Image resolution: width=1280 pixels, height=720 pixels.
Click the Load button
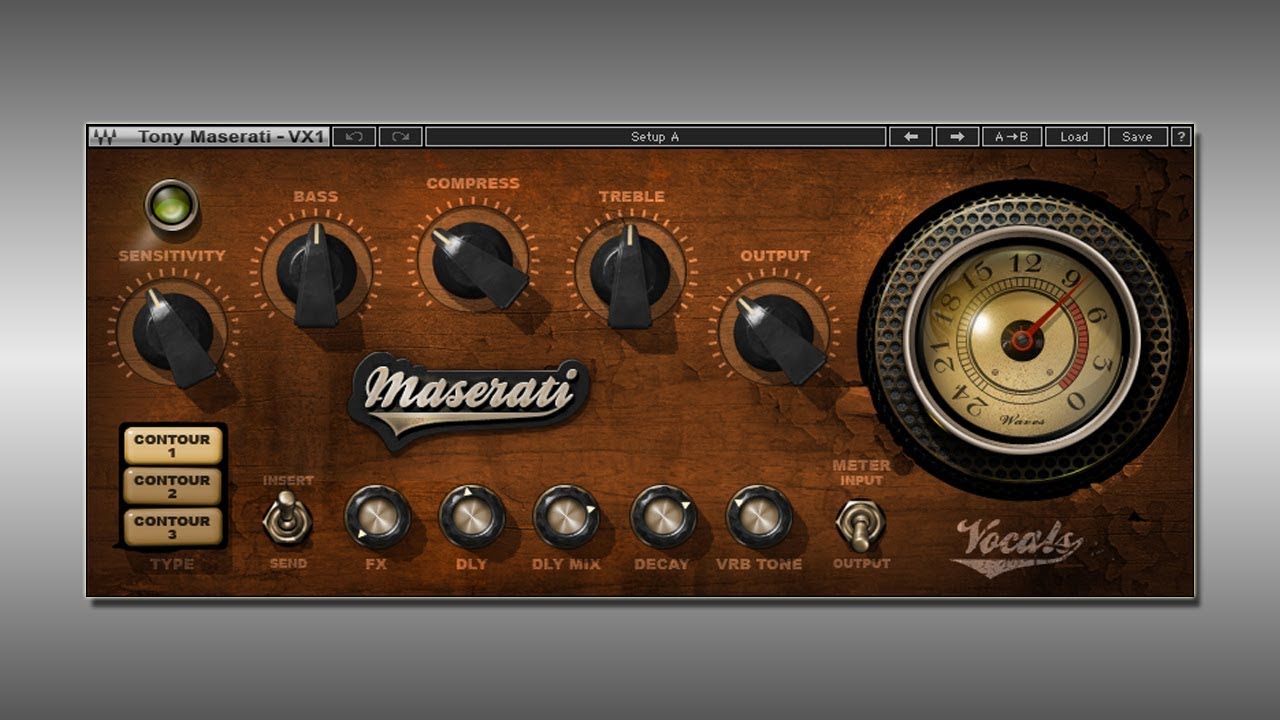(x=1074, y=137)
